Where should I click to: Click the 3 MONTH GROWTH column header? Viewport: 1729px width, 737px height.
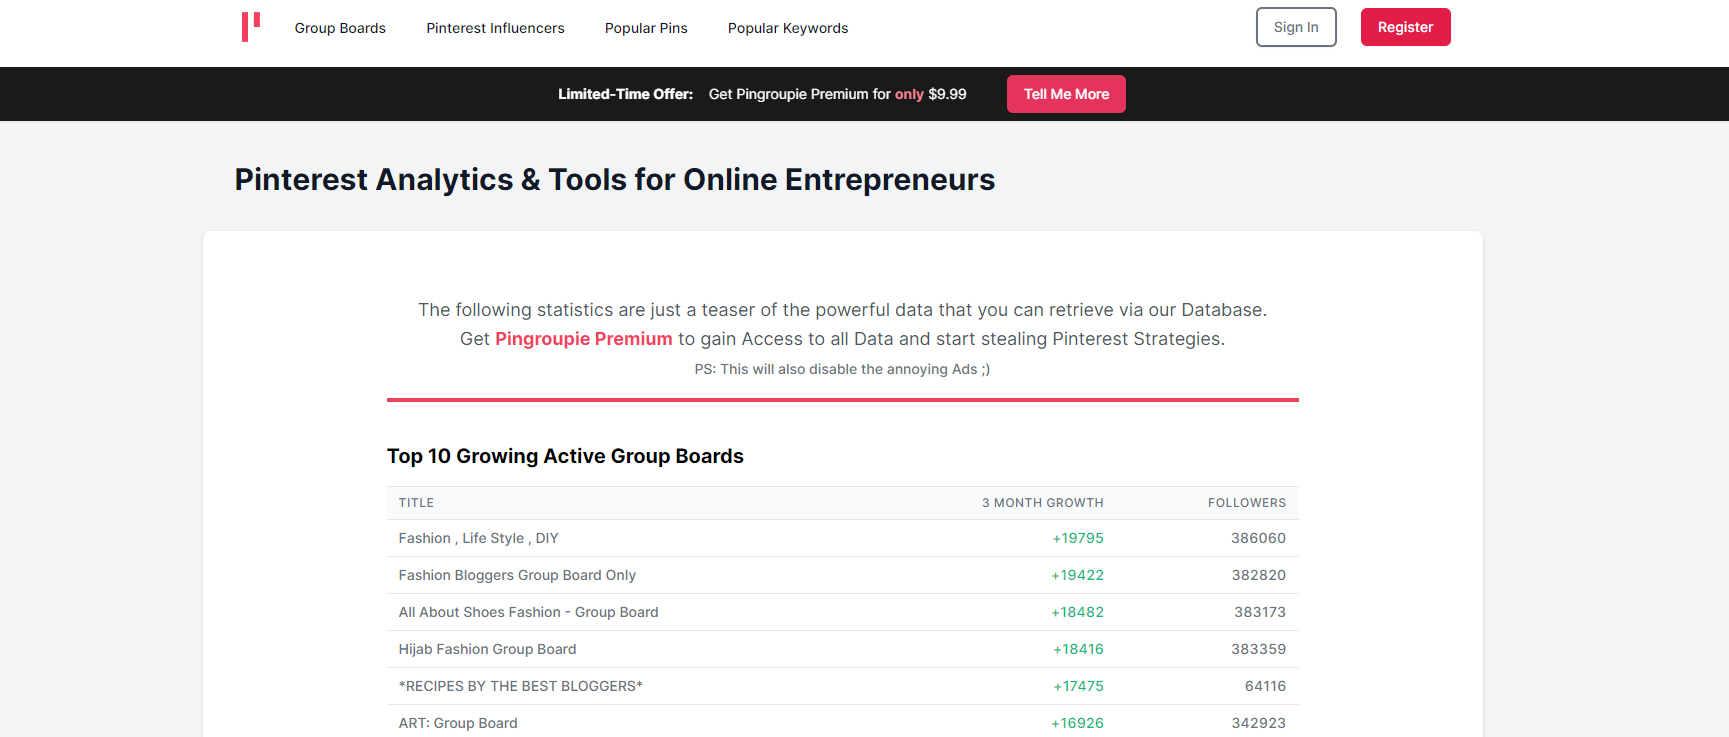1042,503
